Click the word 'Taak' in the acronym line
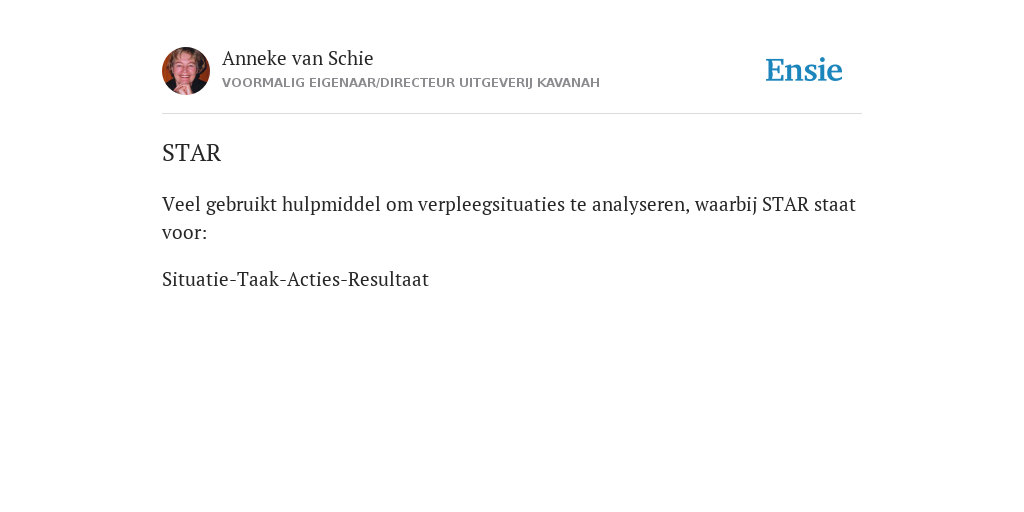The height and width of the screenshot is (512, 1024). (257, 280)
